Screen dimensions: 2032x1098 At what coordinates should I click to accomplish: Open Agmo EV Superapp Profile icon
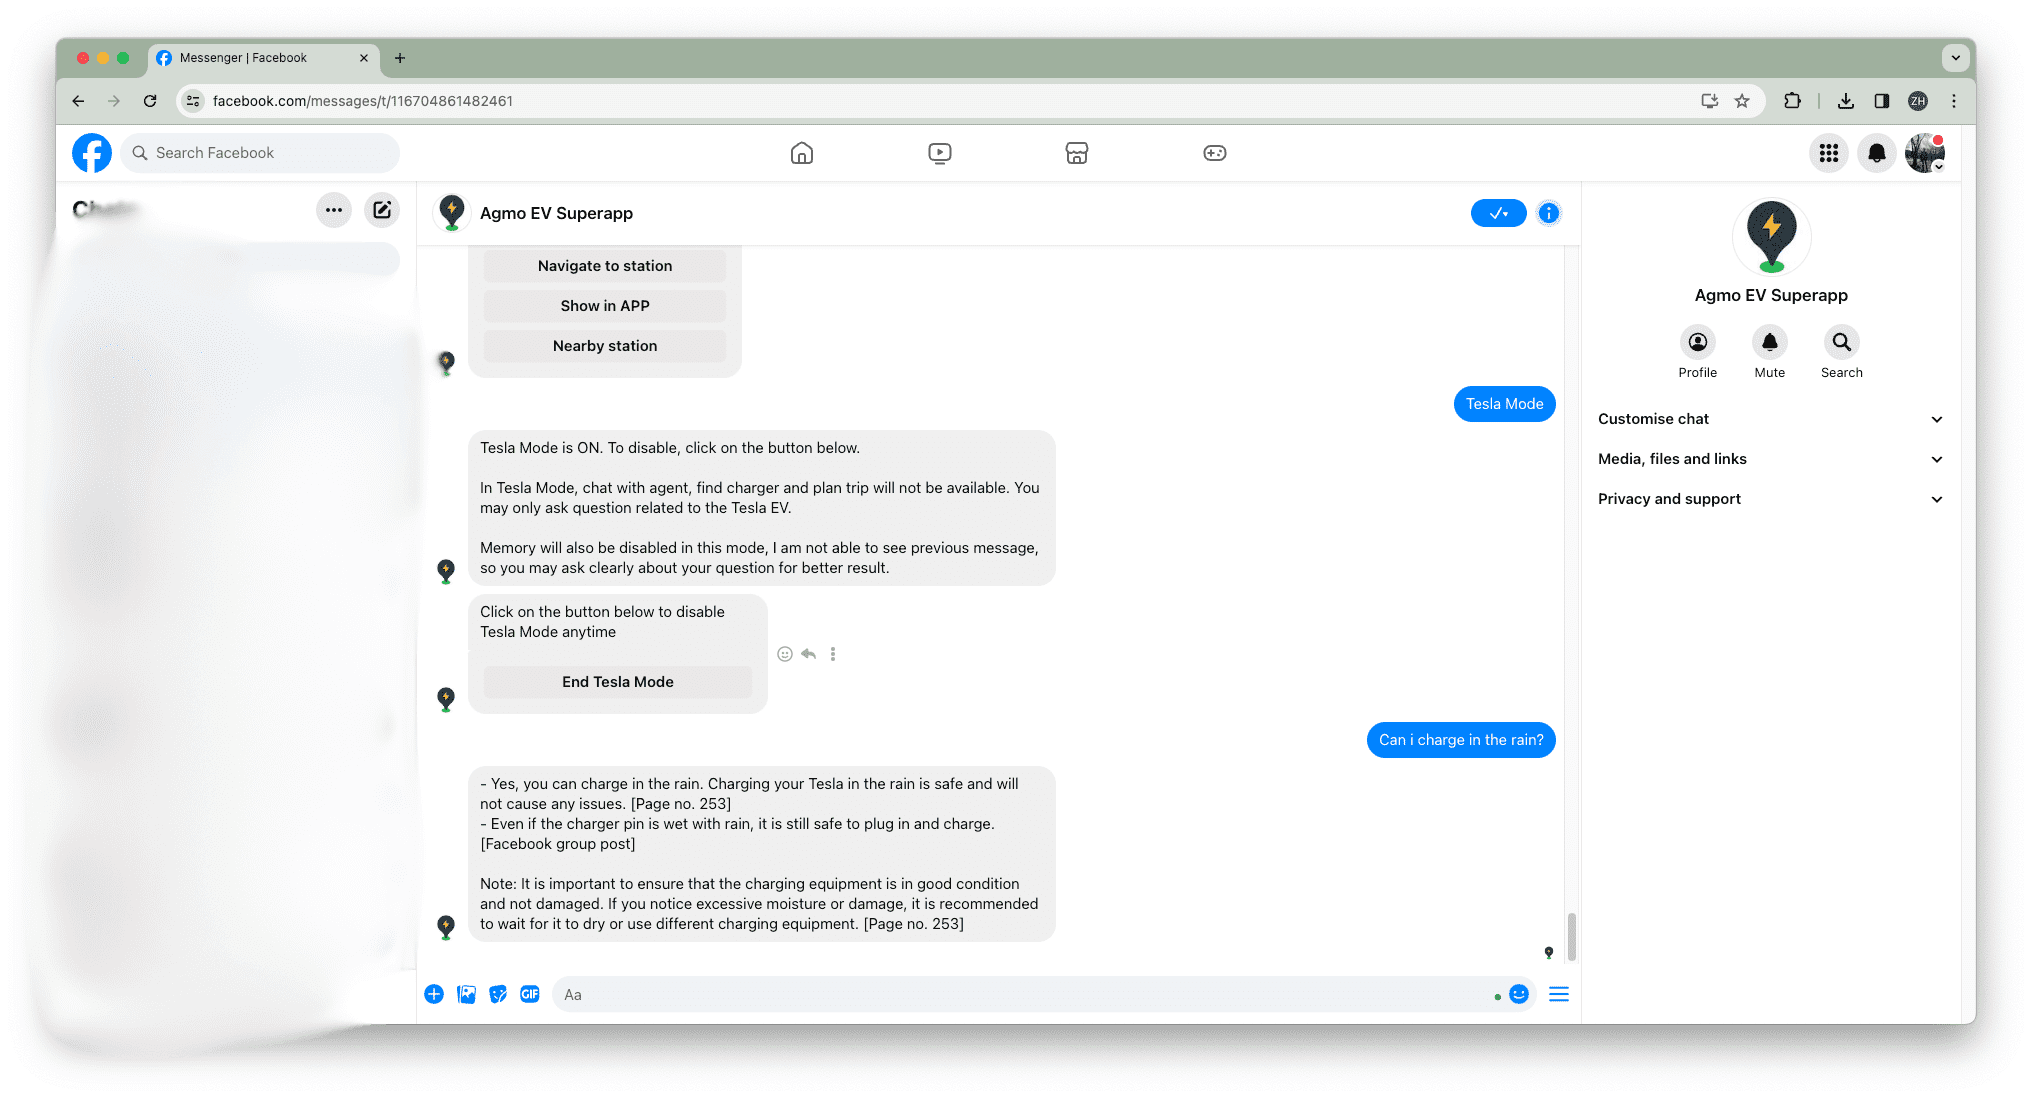(1698, 343)
